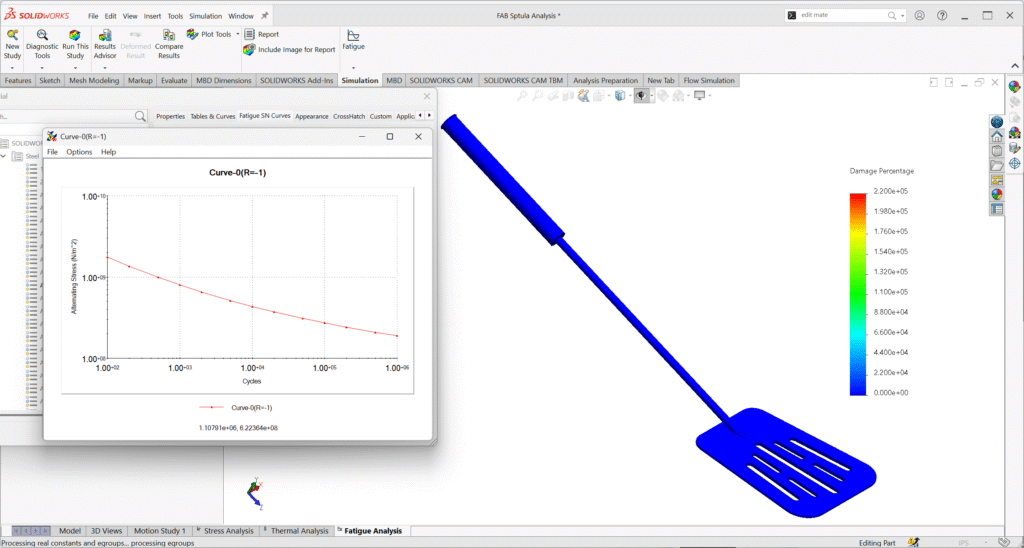Viewport: 1024px width, 548px height.
Task: Toggle the pin icon beside Window menu
Action: coord(264,16)
